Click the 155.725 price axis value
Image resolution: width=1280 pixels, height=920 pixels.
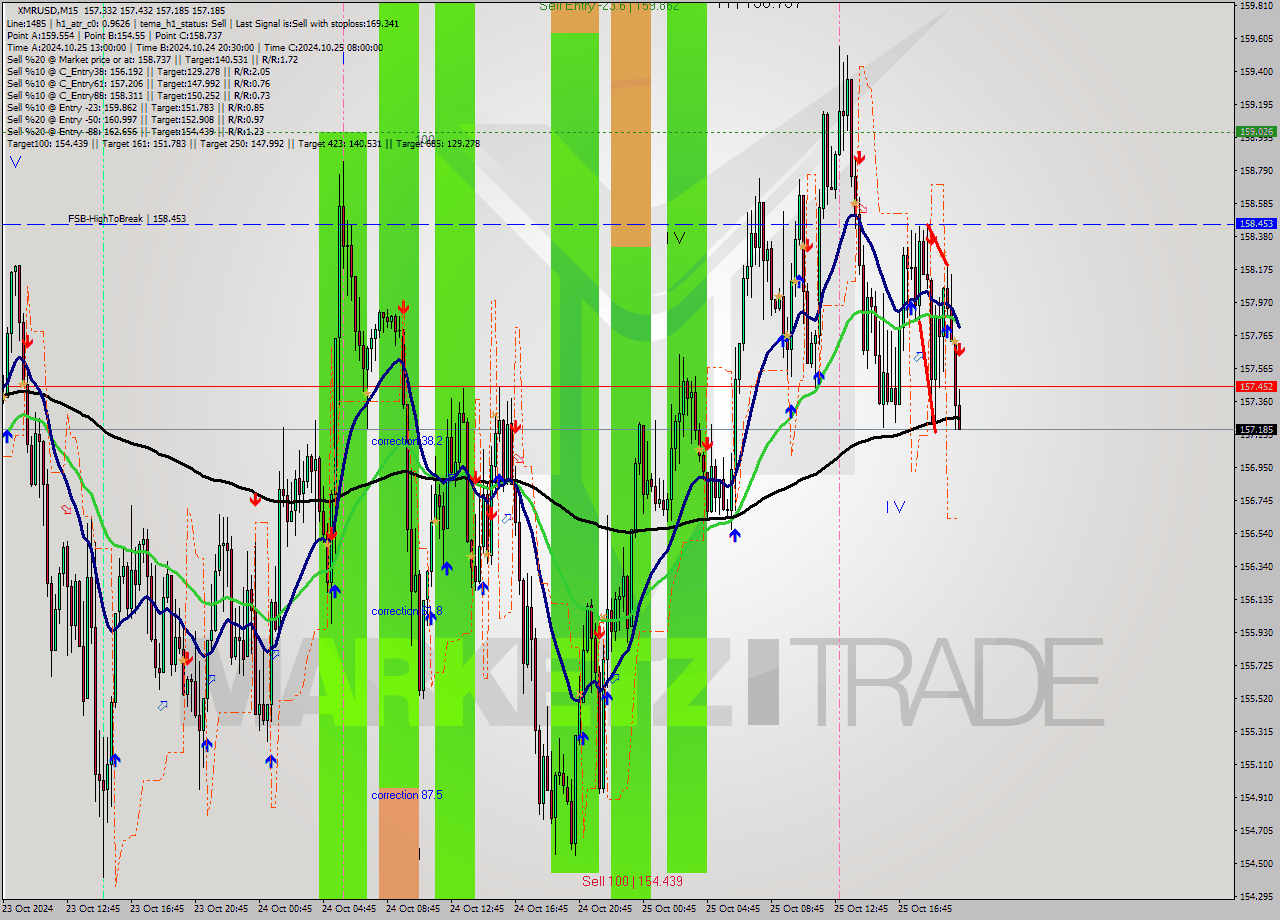1256,665
